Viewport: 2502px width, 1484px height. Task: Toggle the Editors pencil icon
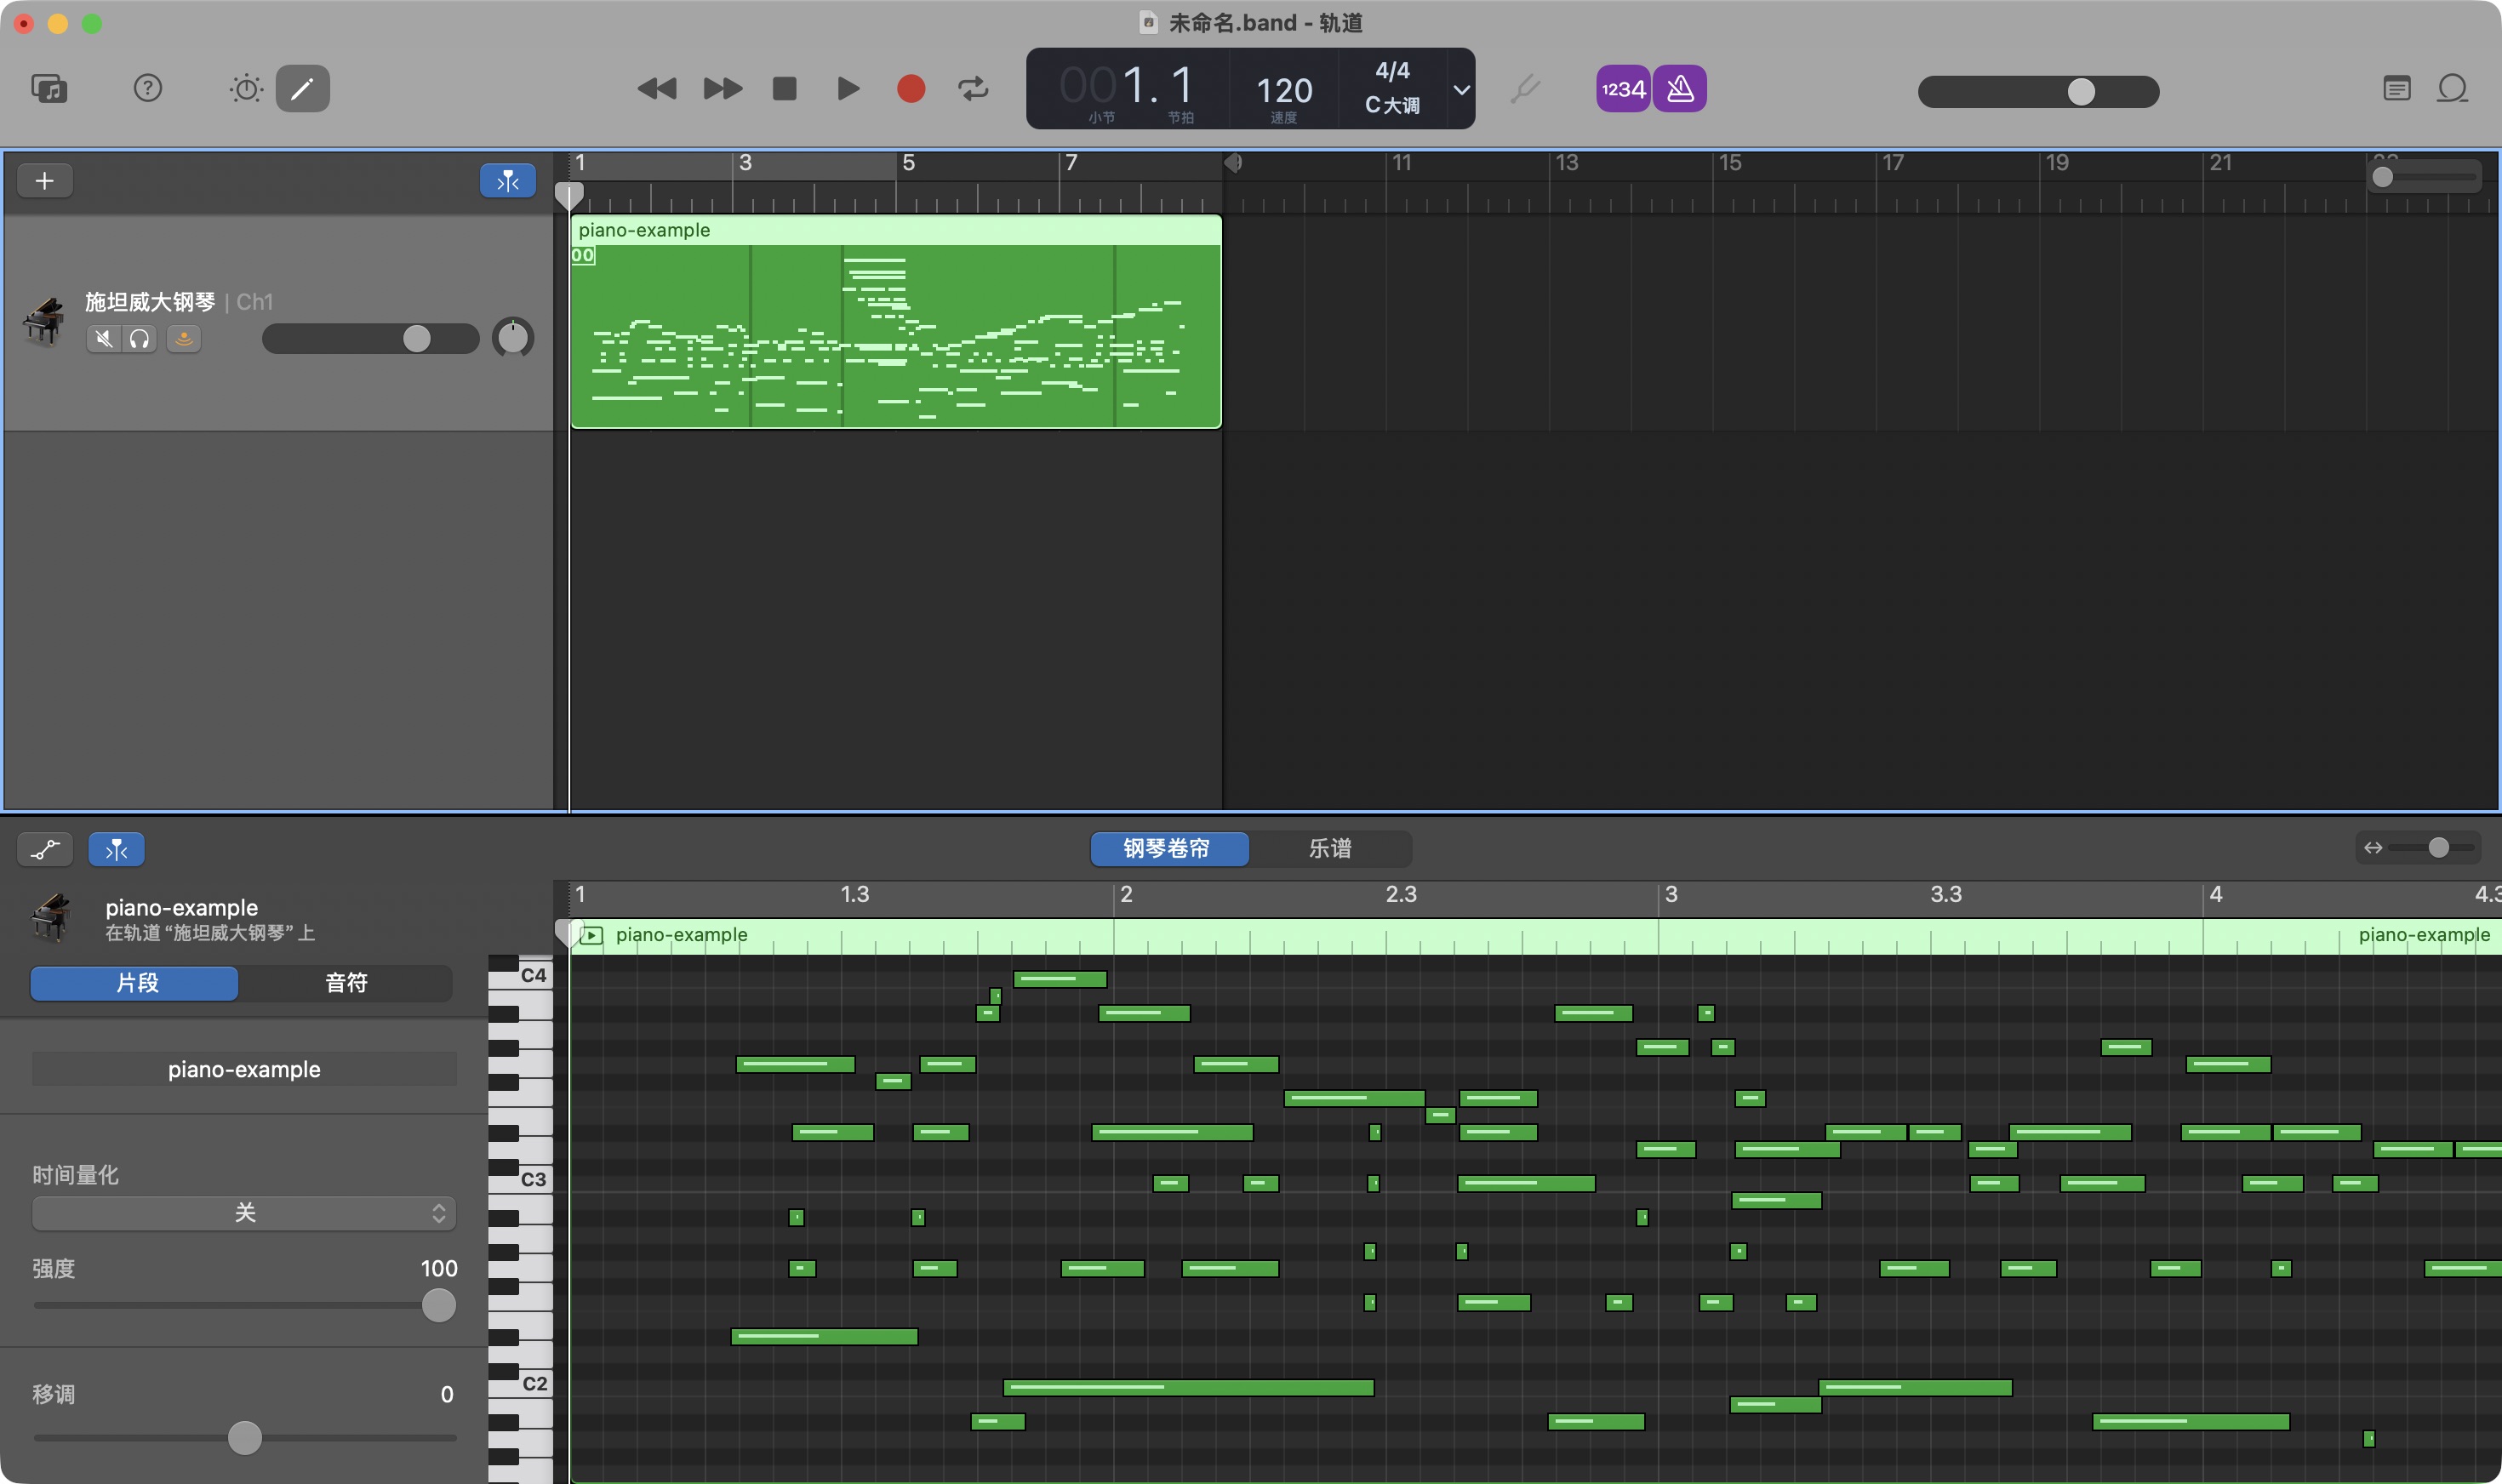(x=302, y=89)
